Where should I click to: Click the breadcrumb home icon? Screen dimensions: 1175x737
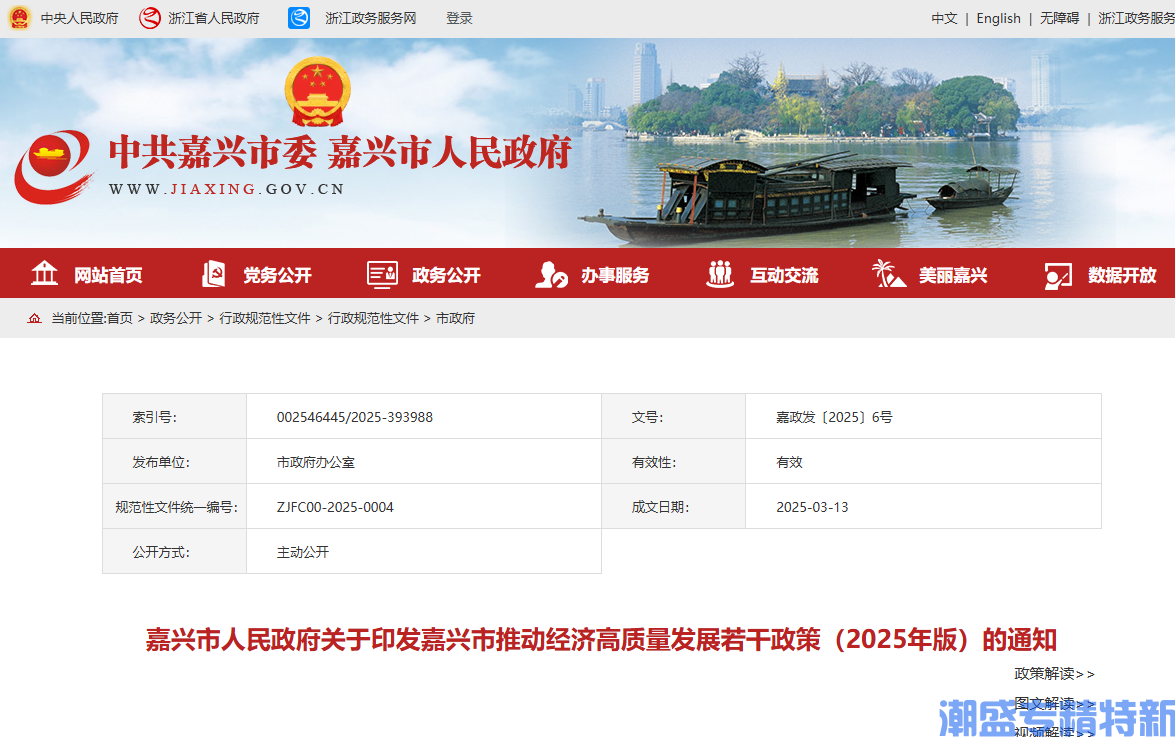[x=34, y=318]
